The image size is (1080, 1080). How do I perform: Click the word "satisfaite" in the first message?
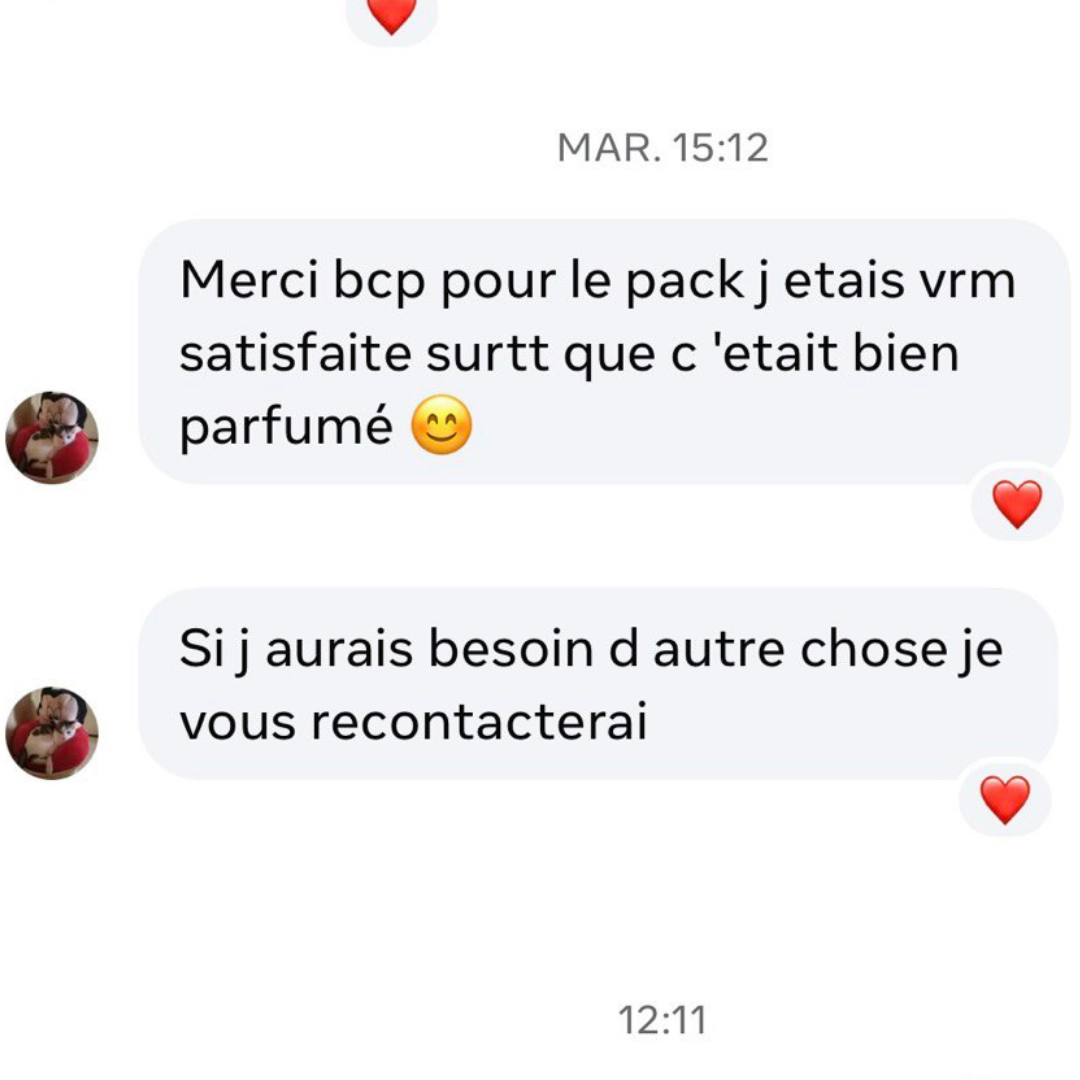click(x=295, y=353)
